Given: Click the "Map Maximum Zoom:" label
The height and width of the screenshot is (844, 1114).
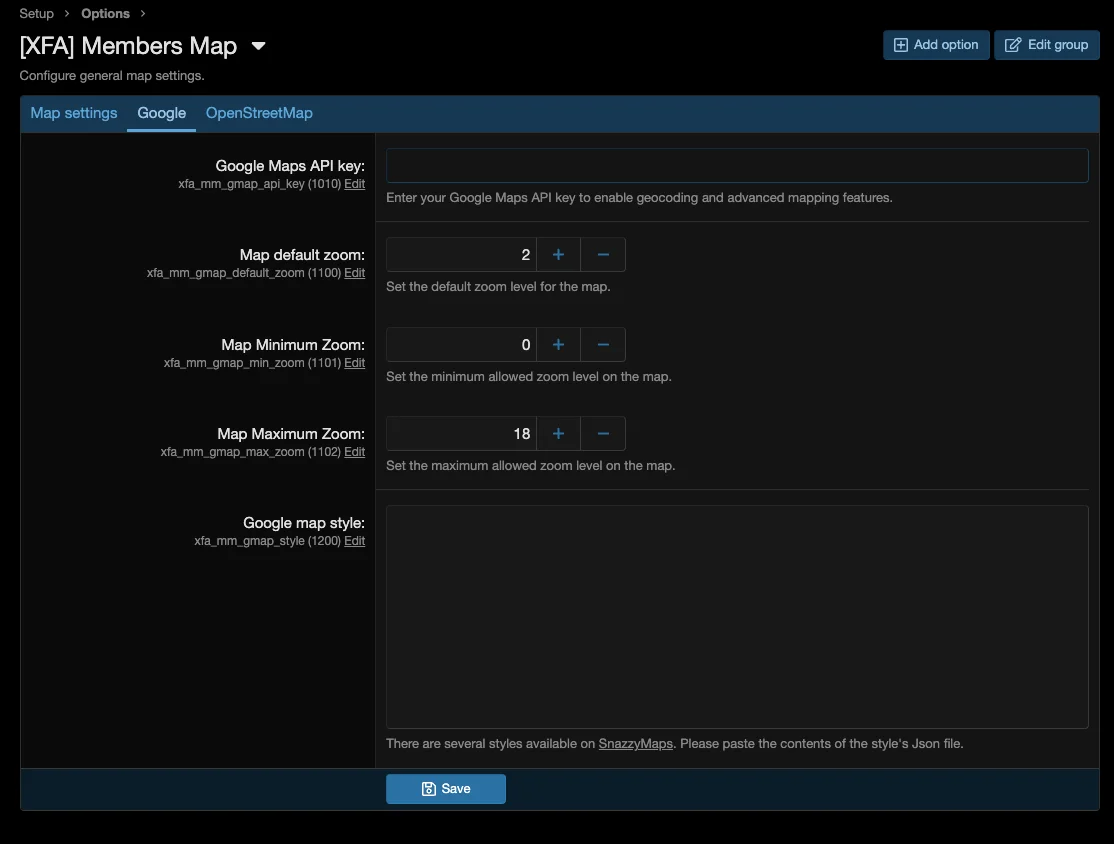Looking at the screenshot, I should coord(291,433).
